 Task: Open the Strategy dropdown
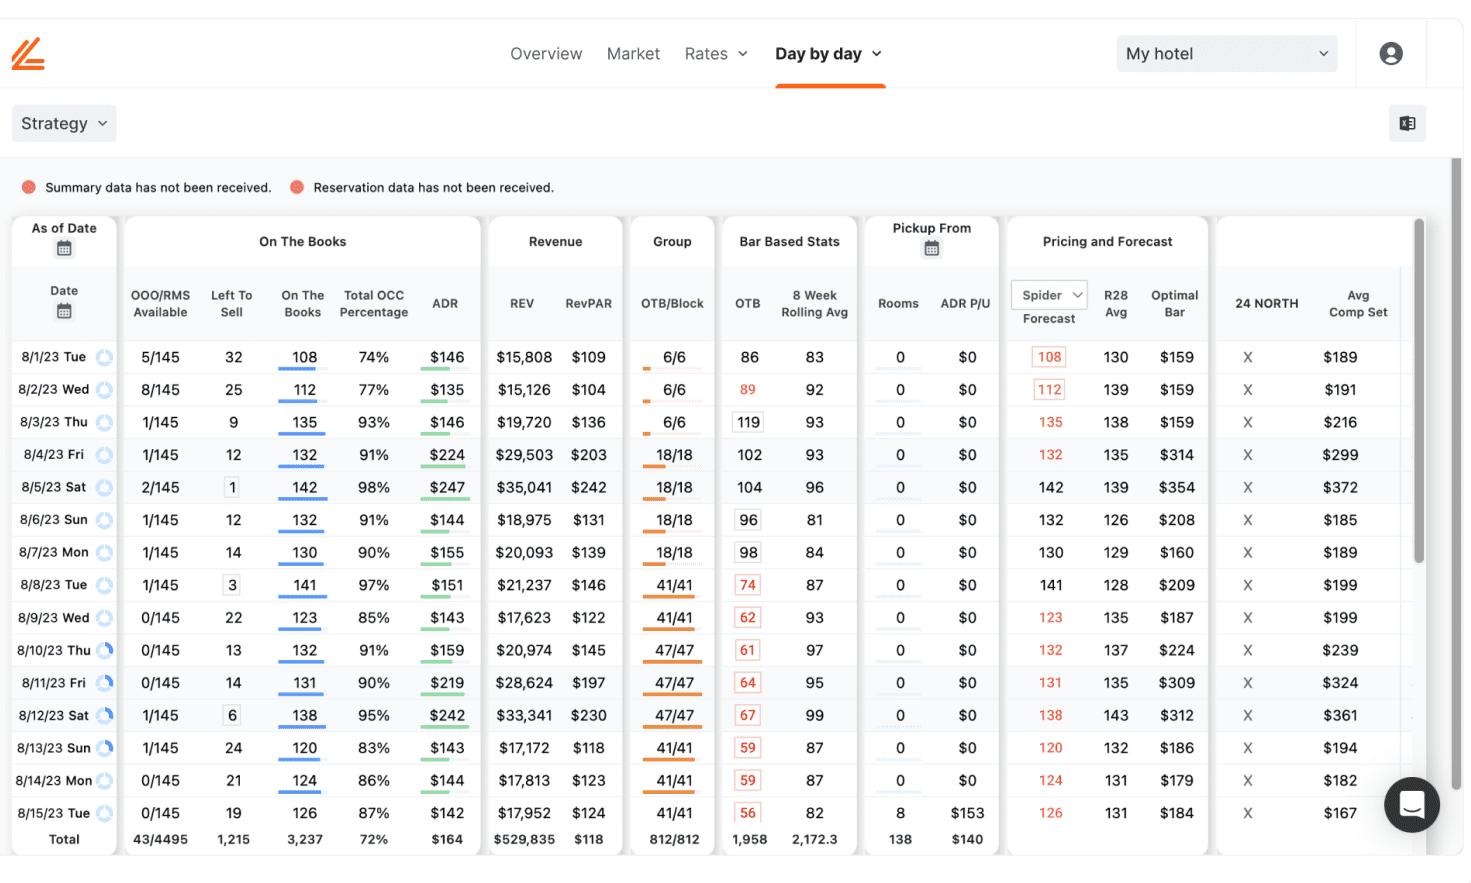pos(64,123)
